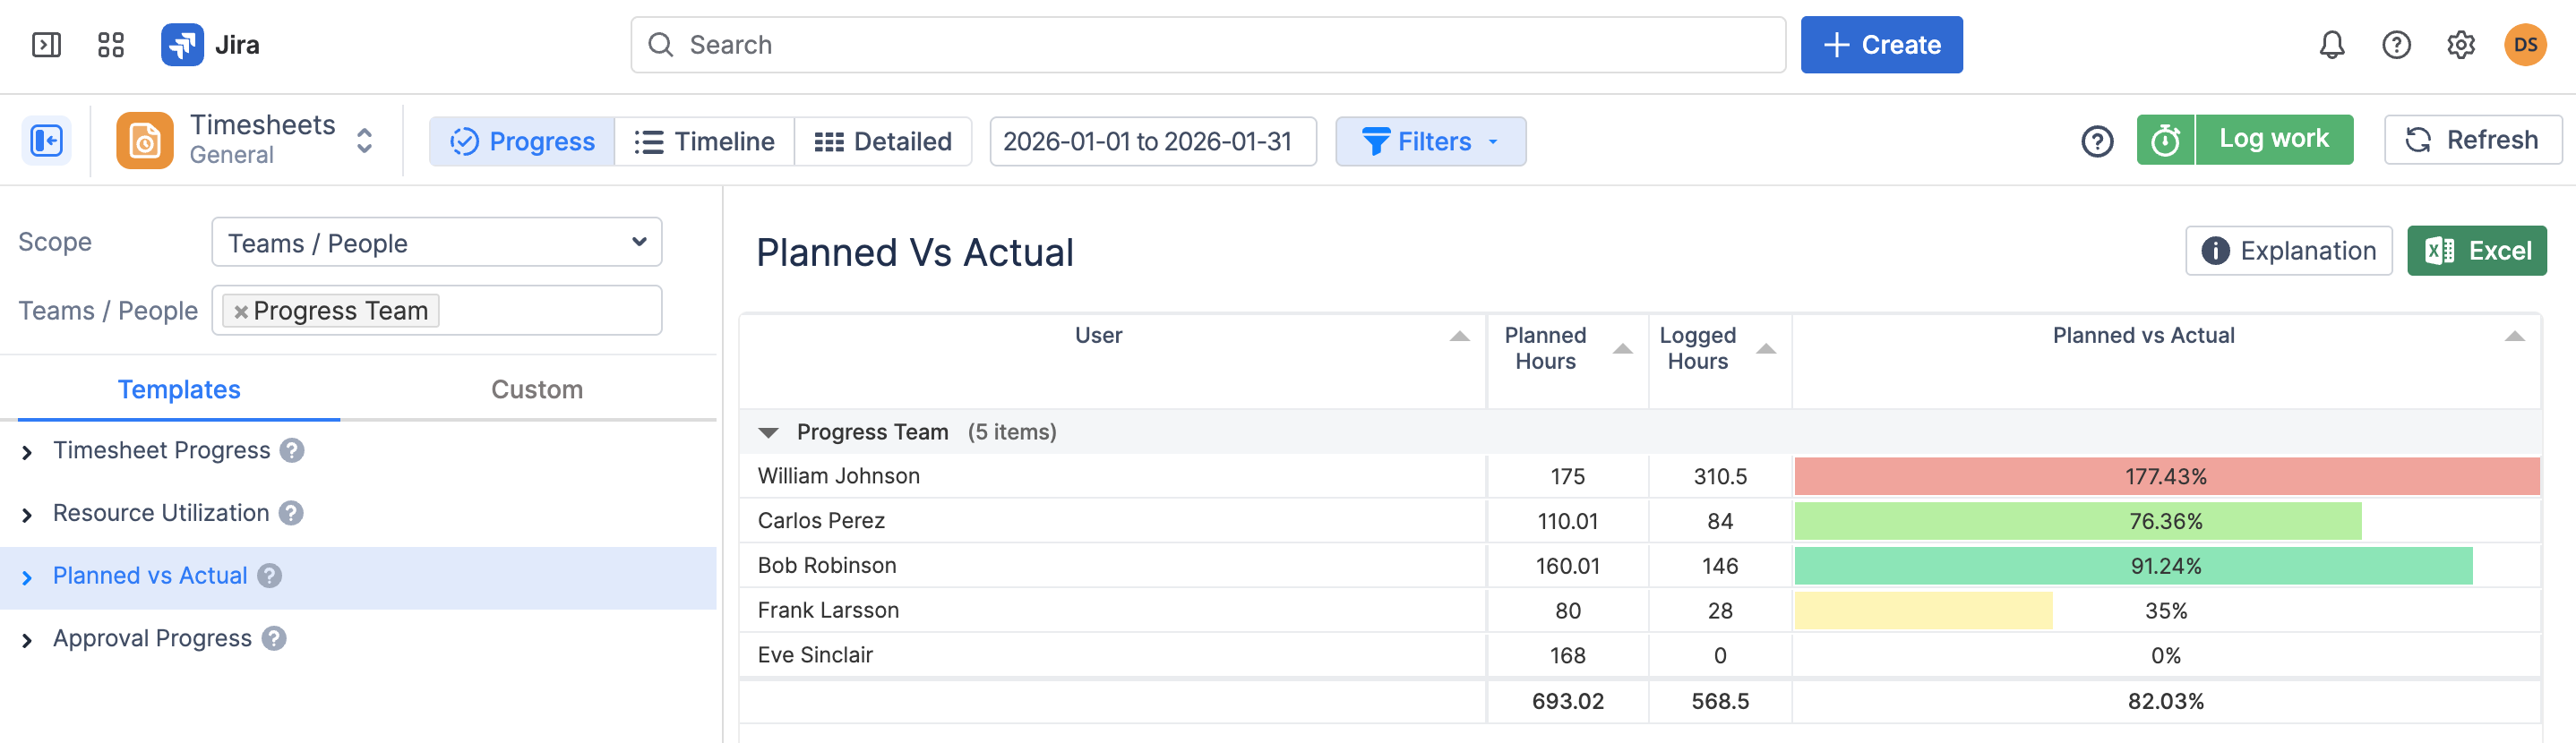Switch to the Timeline view

pos(704,141)
